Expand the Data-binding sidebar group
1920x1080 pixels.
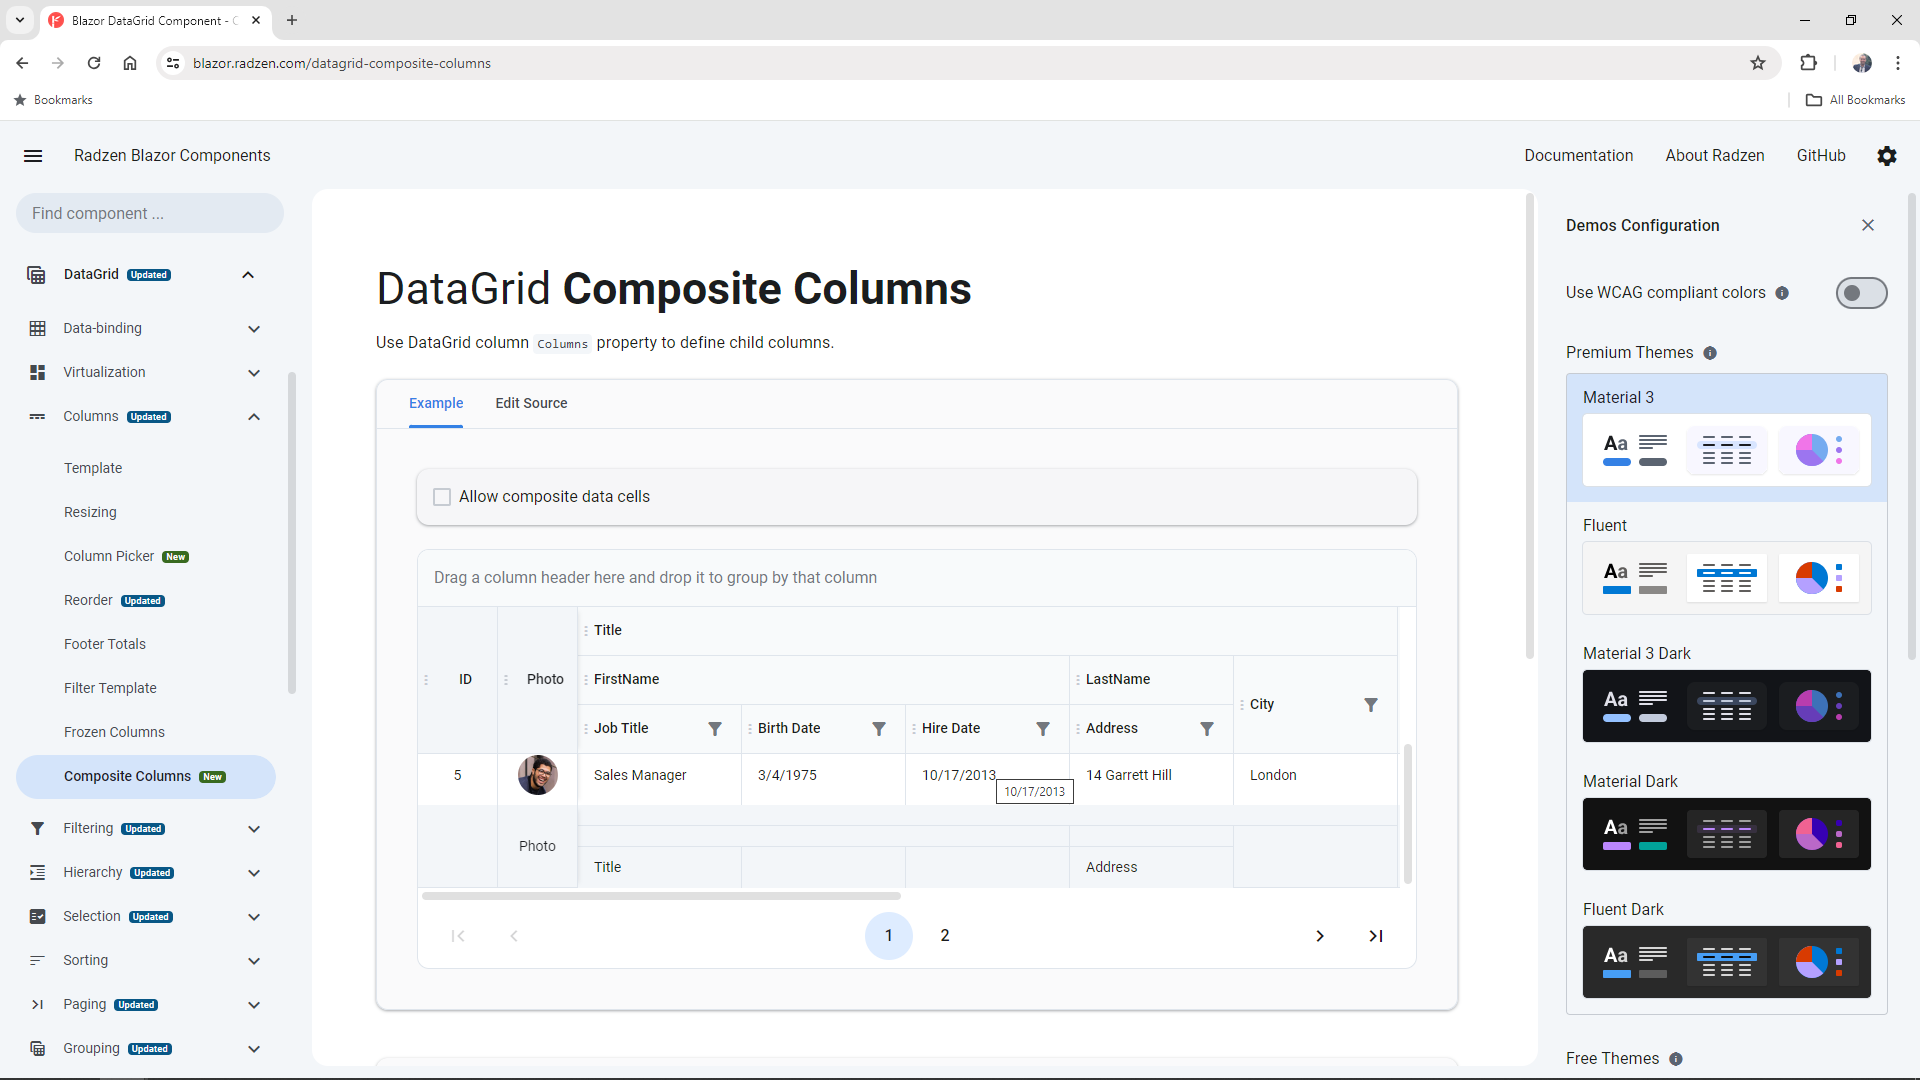(x=254, y=329)
